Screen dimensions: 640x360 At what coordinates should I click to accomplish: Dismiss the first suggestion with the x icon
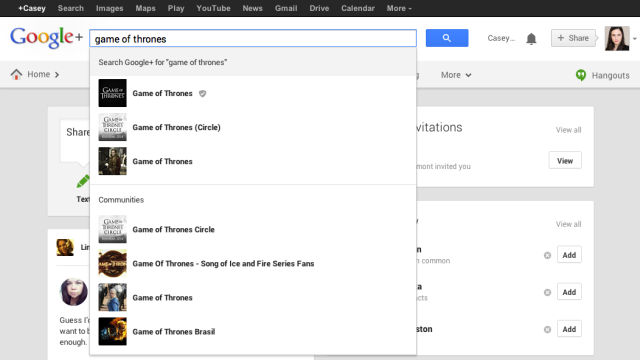pyautogui.click(x=547, y=256)
